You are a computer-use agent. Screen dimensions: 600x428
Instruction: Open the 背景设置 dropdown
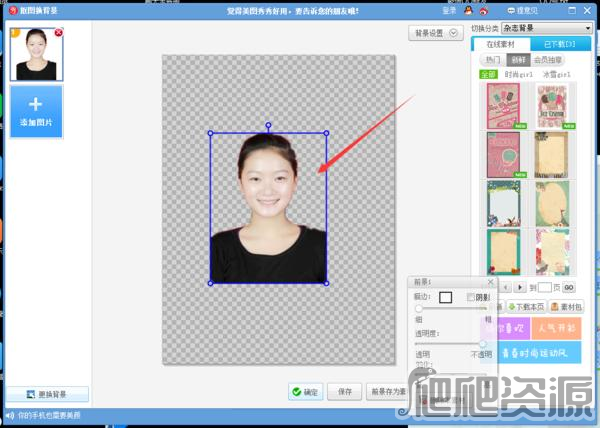point(436,33)
